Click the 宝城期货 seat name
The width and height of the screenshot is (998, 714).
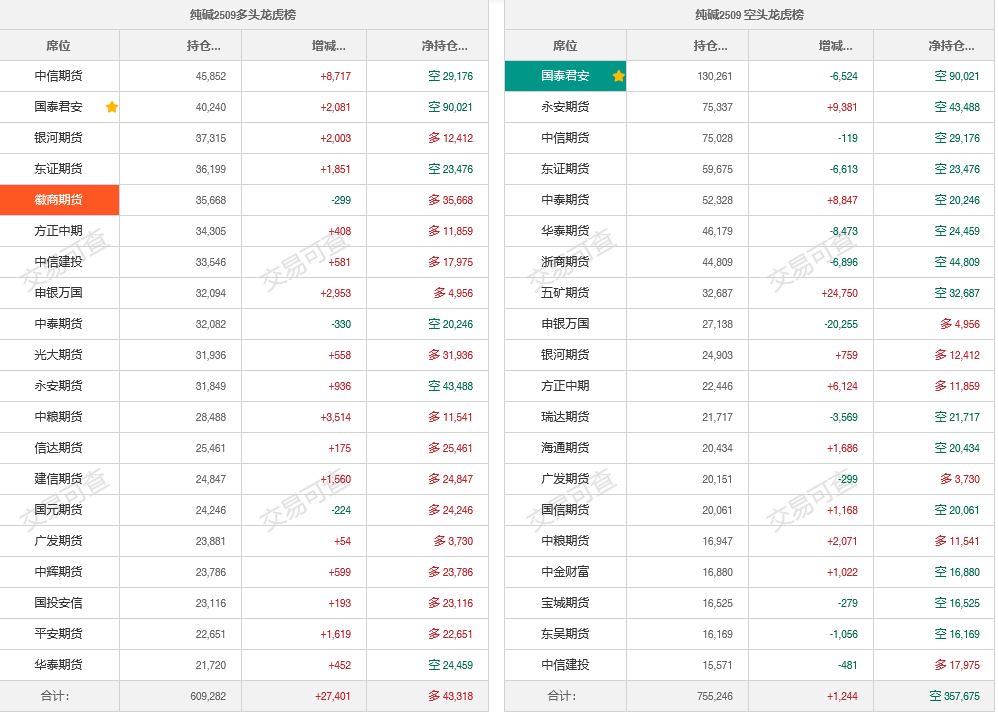[566, 603]
